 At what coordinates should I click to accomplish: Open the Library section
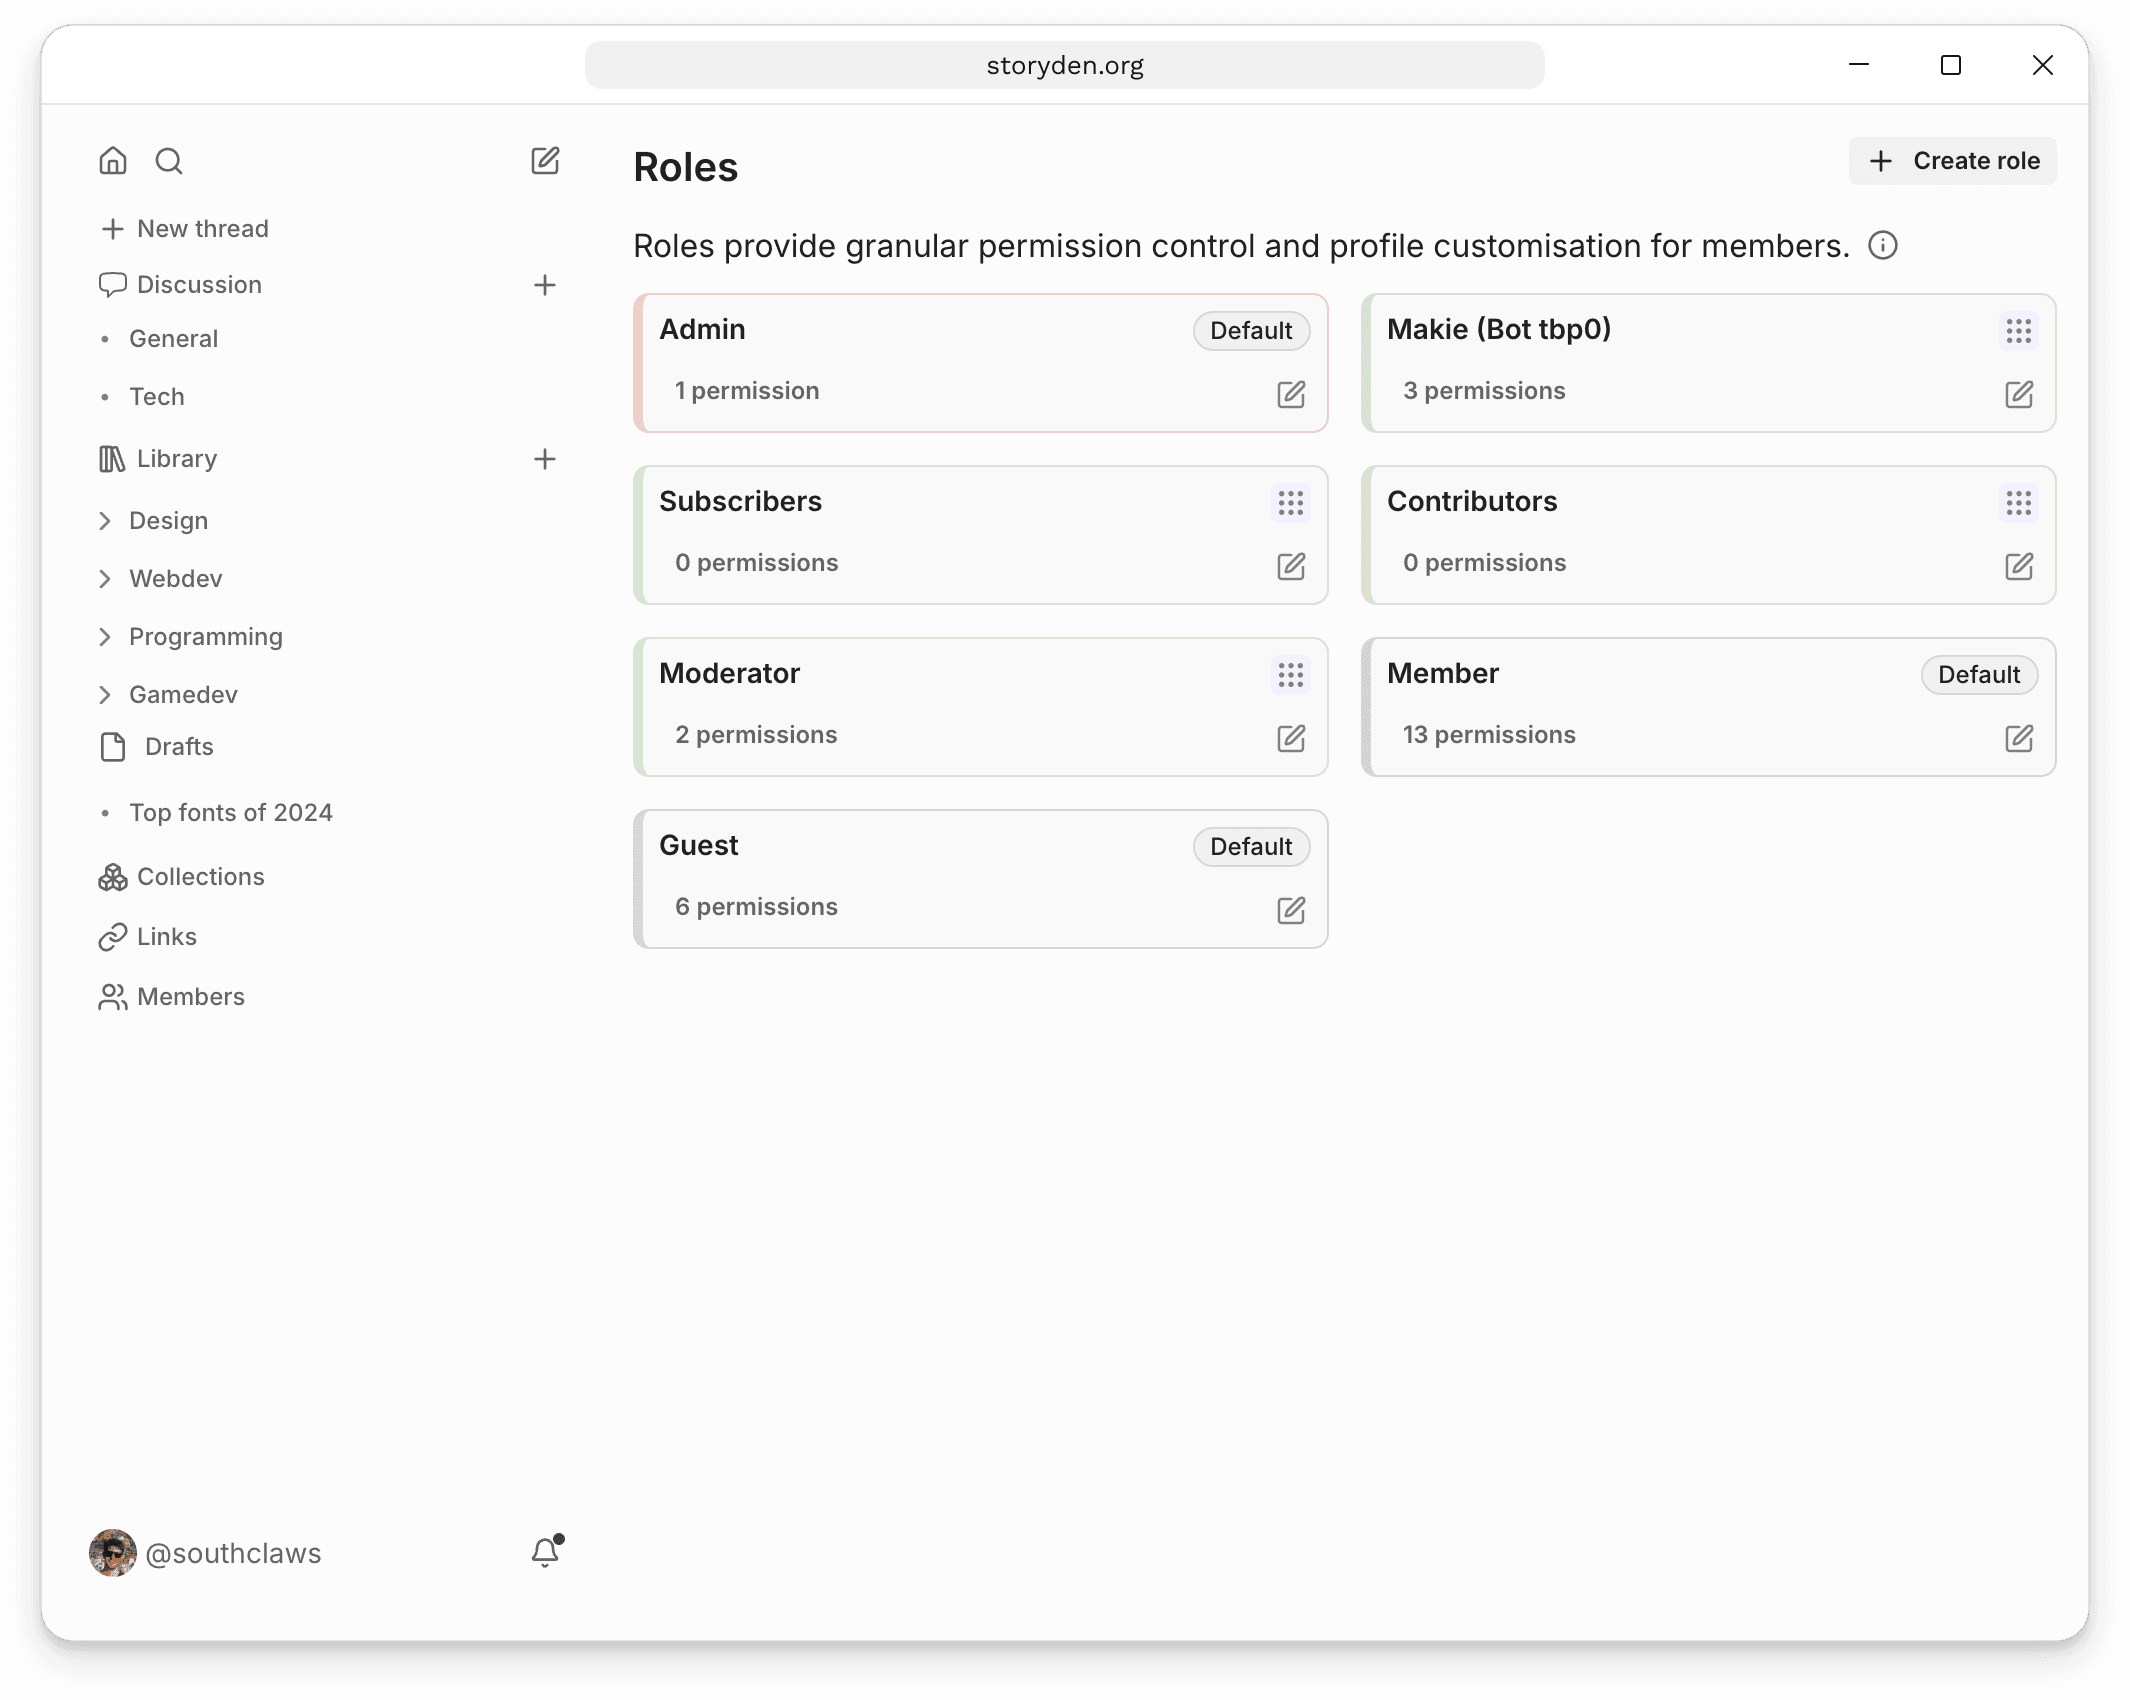[x=158, y=459]
